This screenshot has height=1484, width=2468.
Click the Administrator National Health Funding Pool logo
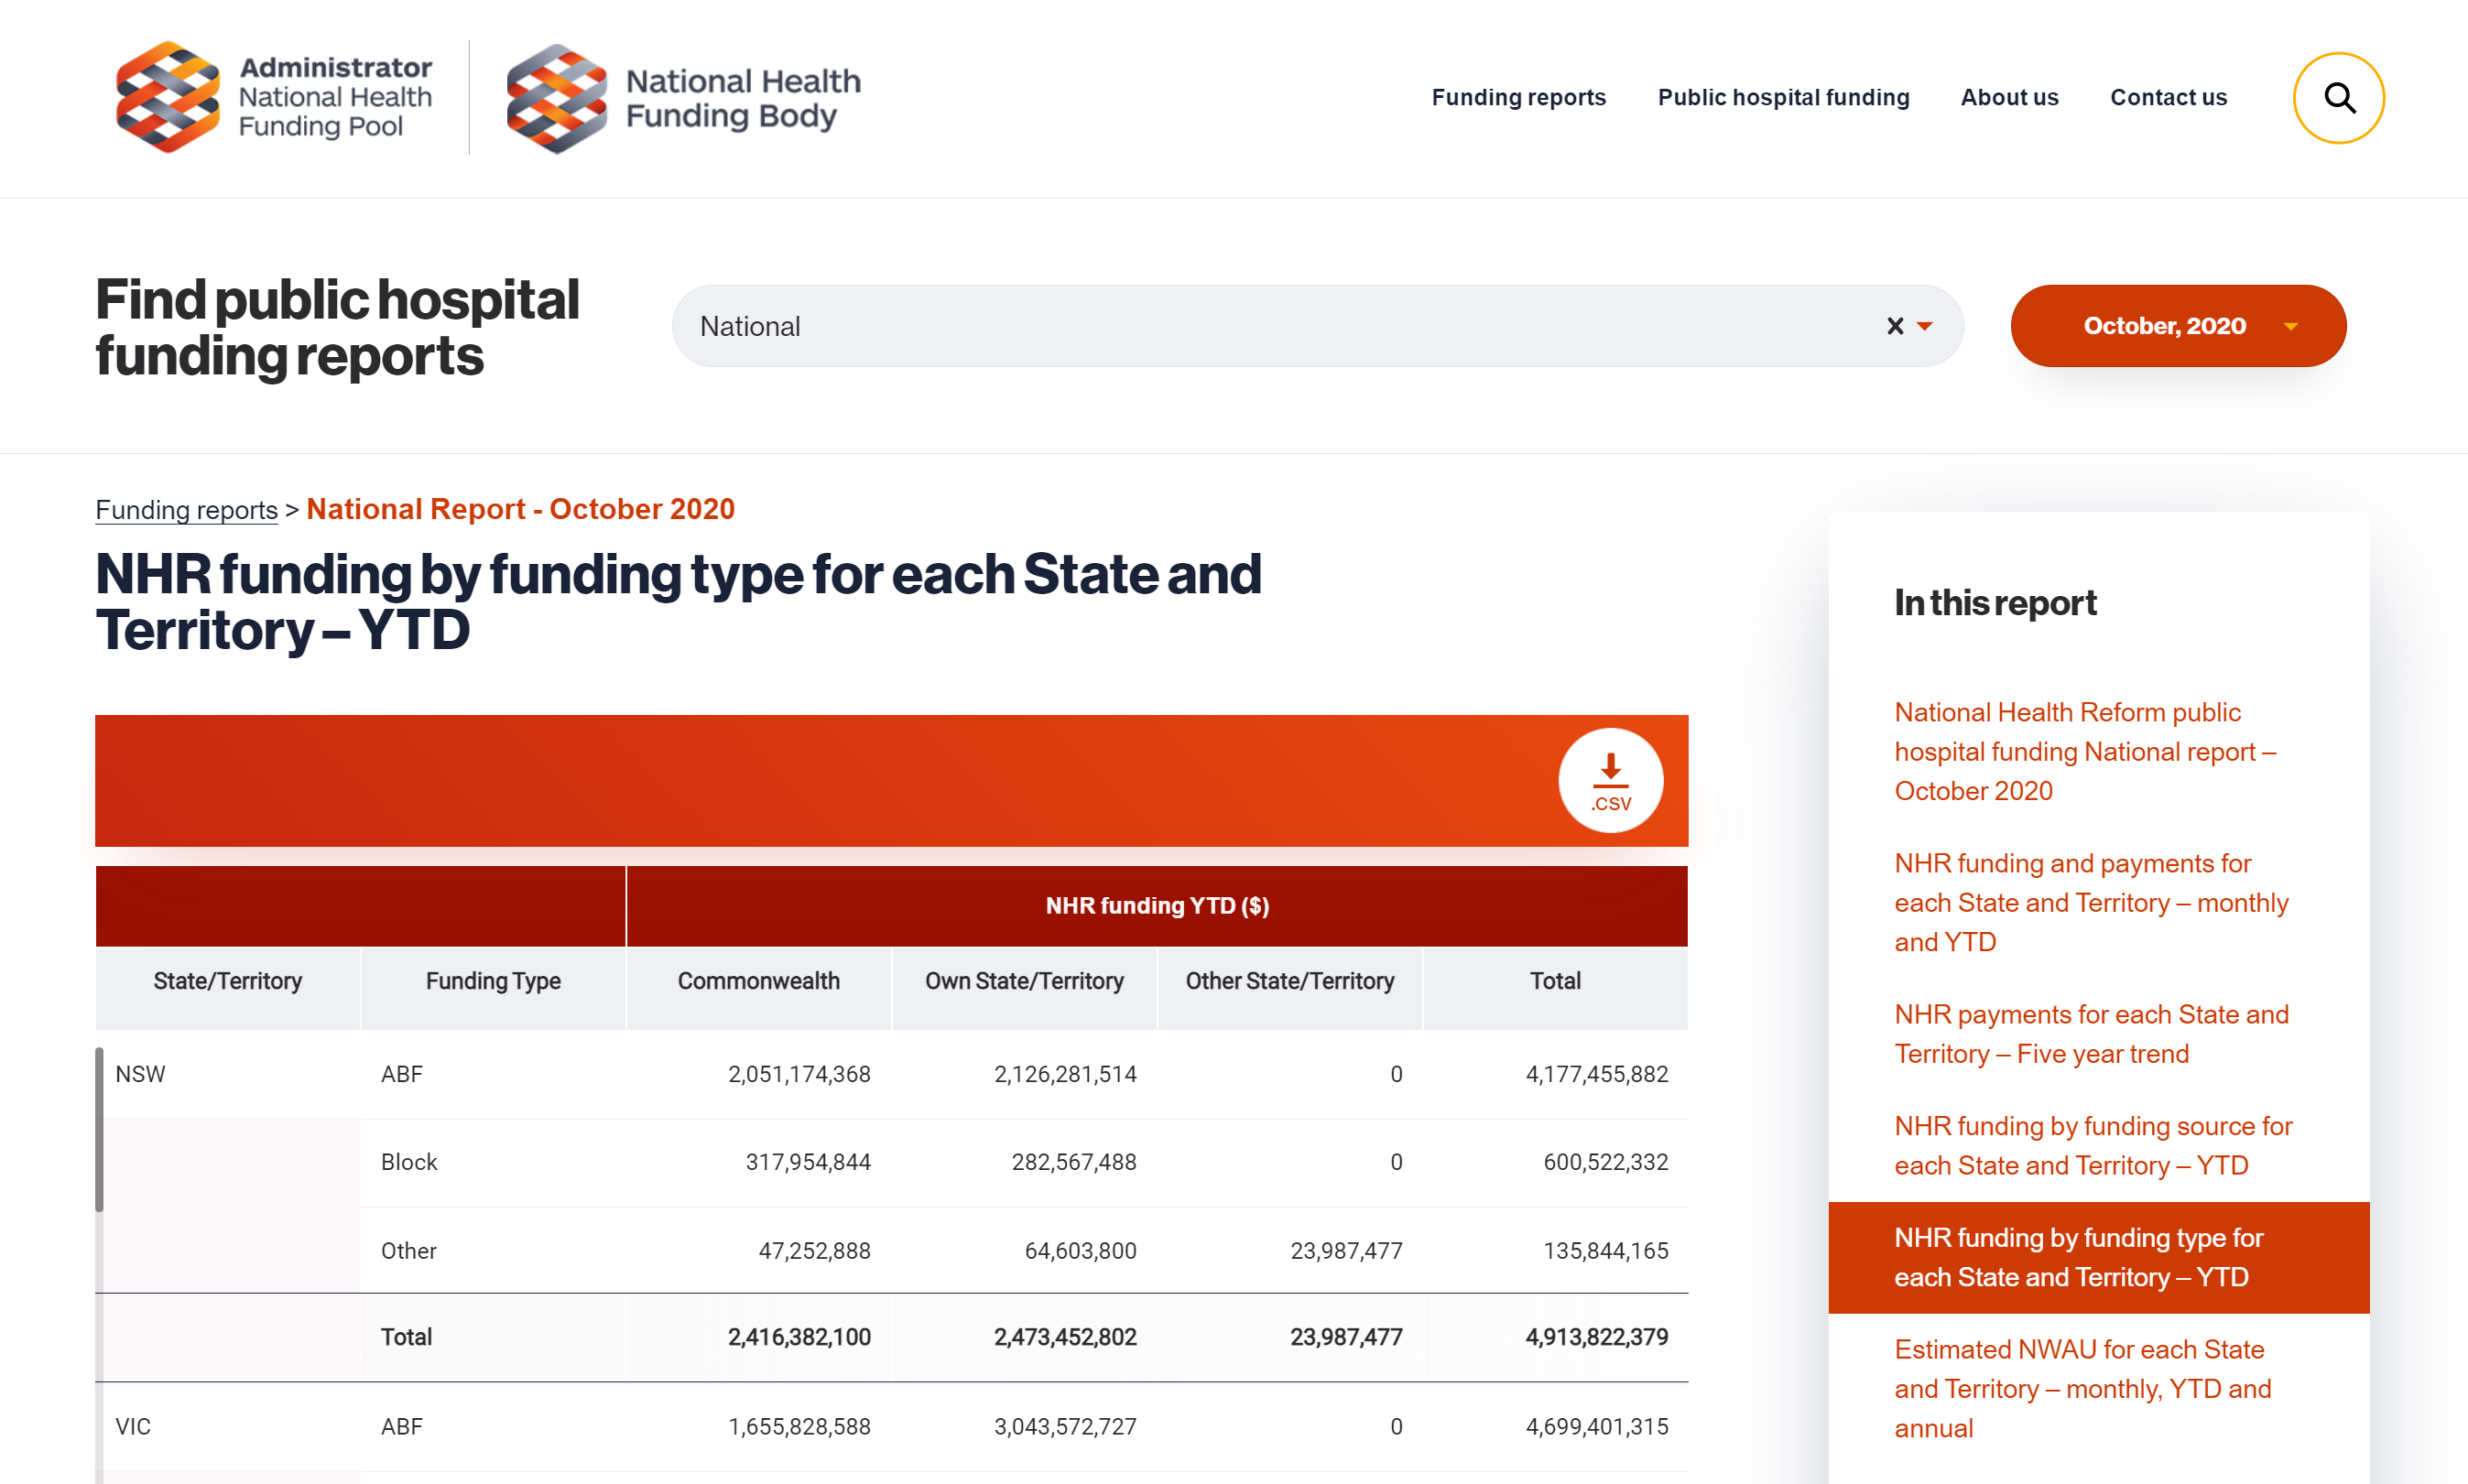(x=274, y=97)
